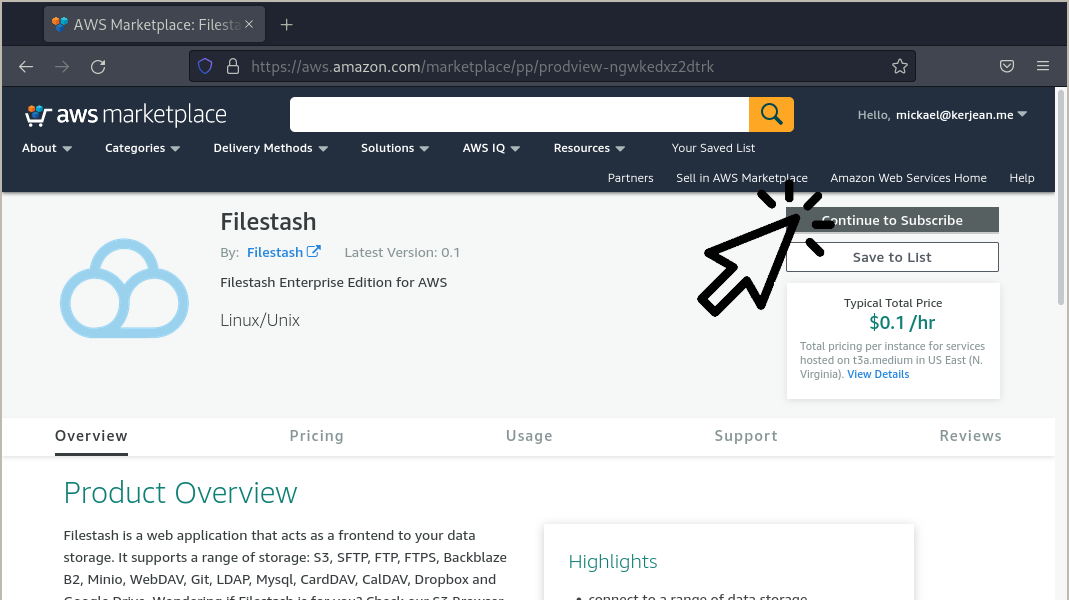
Task: Click the browser URL address bar
Action: coord(552,66)
